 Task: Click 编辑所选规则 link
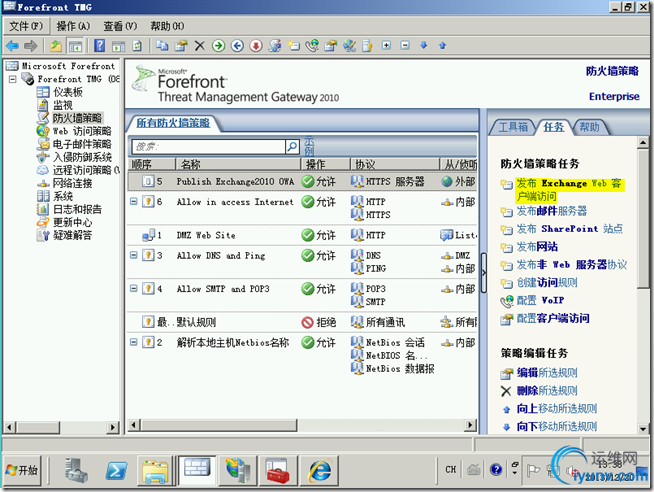point(547,372)
